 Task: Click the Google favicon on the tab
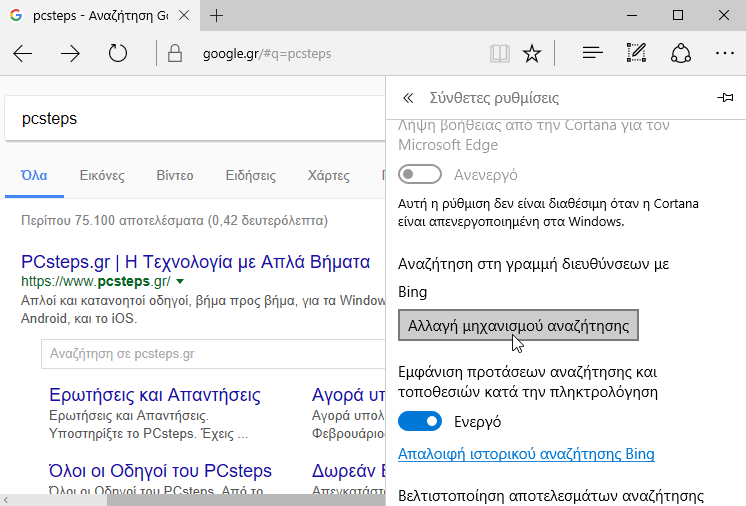tap(16, 15)
